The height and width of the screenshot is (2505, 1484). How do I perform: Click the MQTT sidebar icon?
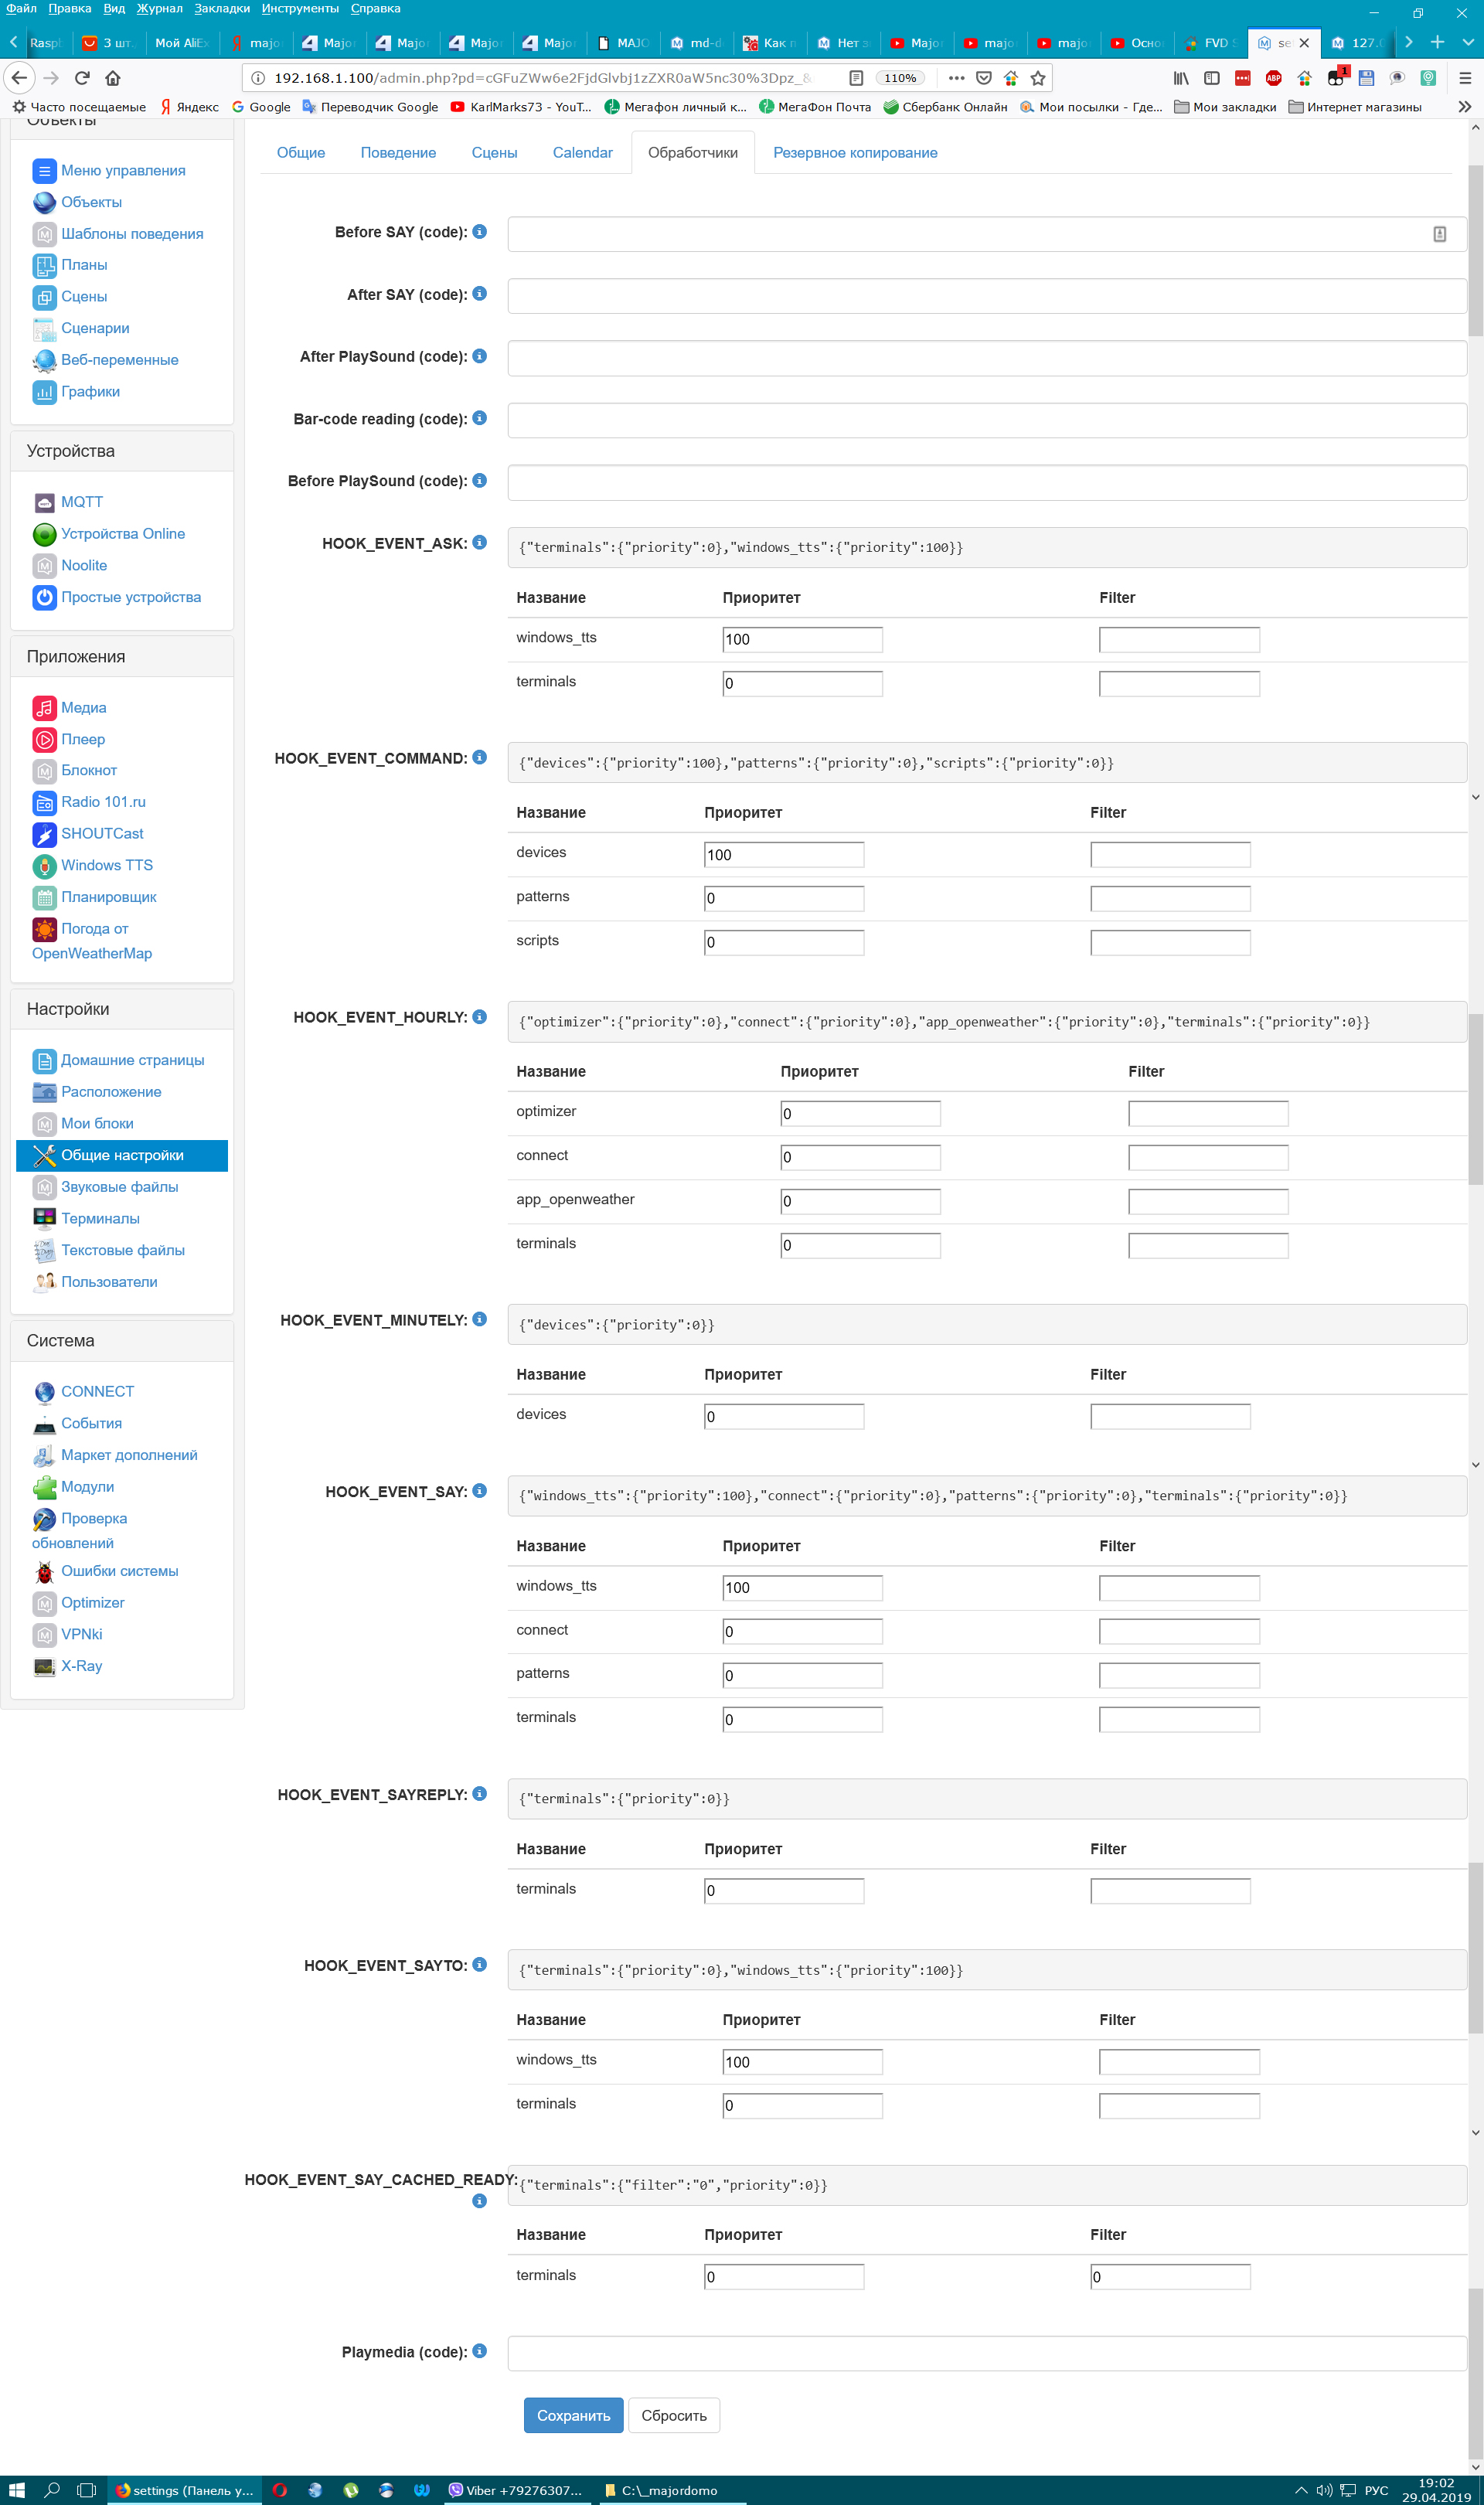(44, 502)
